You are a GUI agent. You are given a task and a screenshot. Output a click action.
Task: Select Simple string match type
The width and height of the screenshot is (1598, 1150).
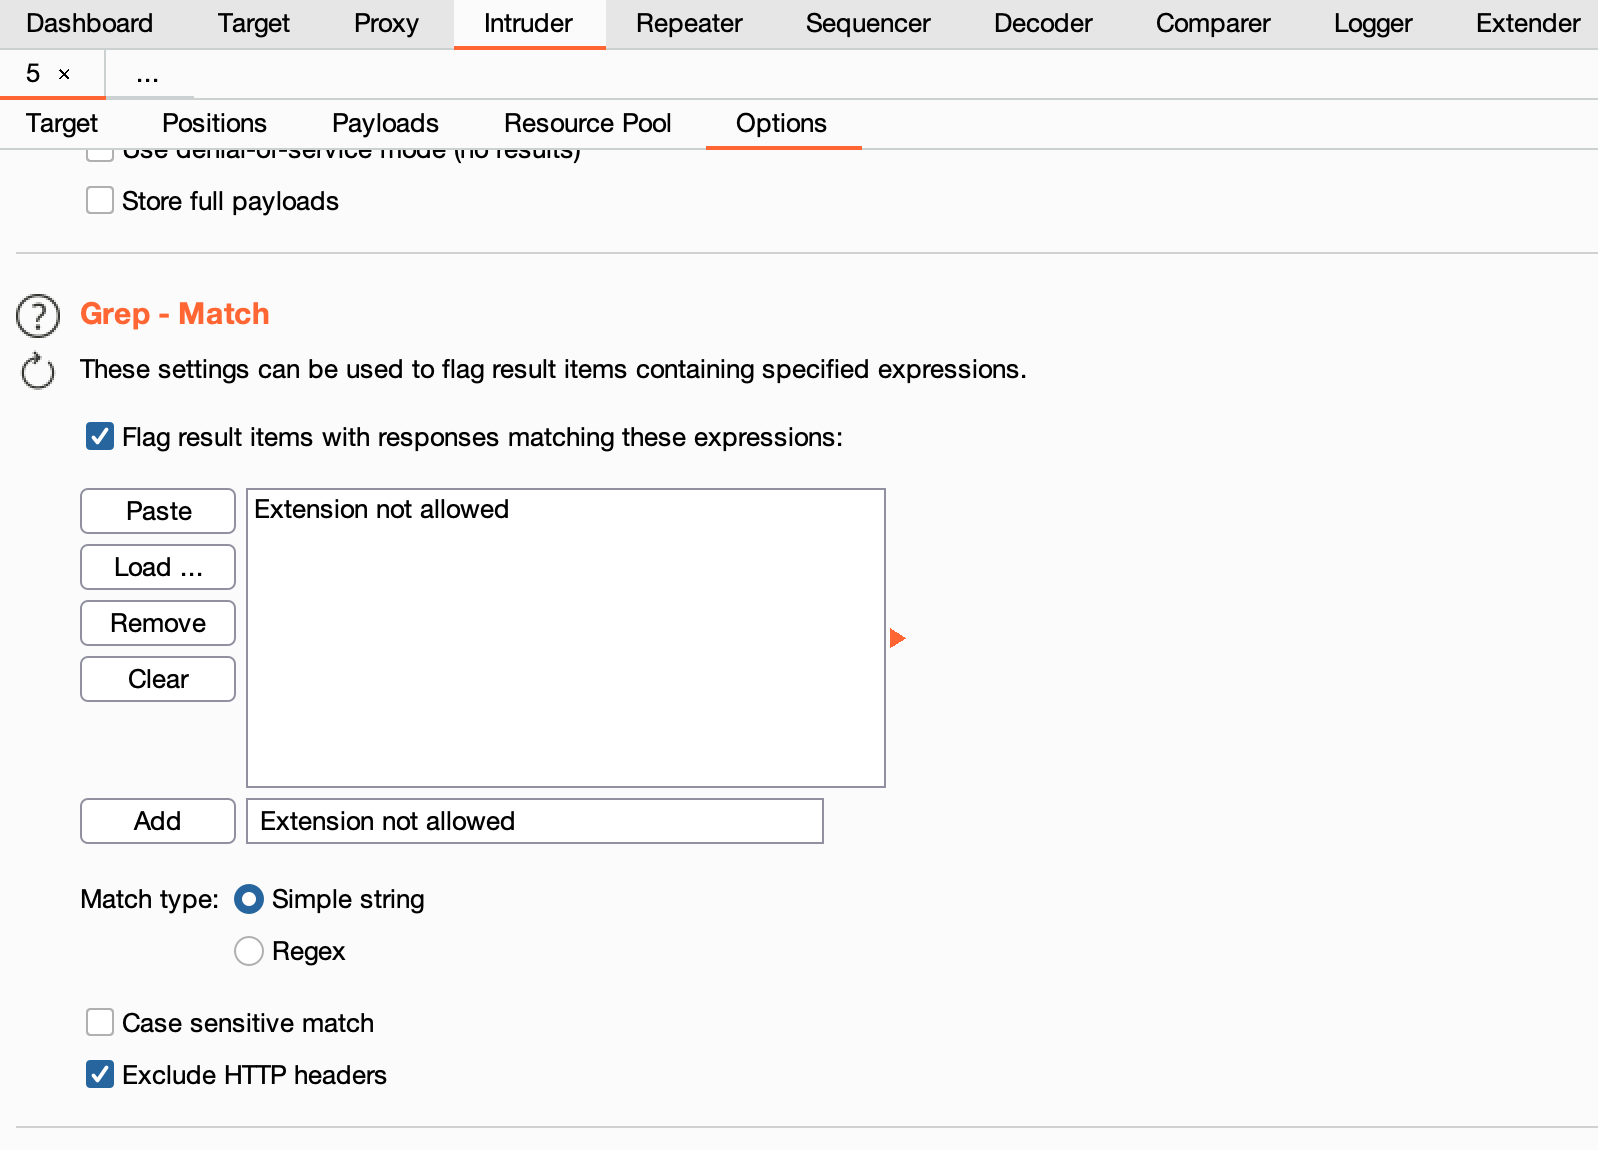click(249, 899)
